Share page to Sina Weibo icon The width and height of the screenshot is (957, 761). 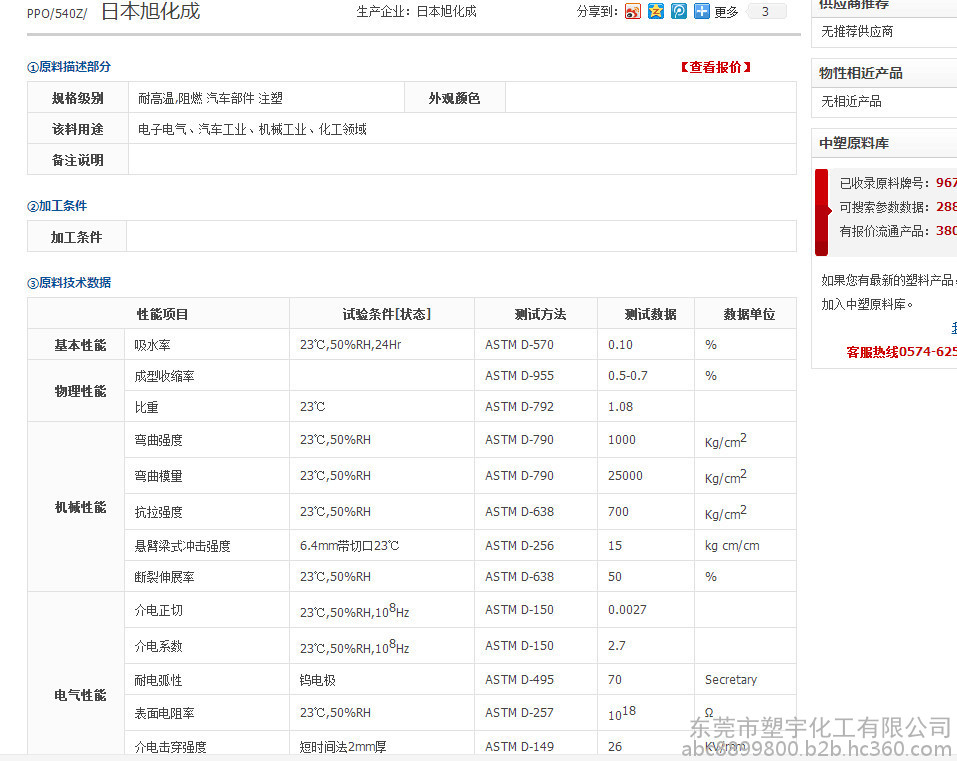(x=633, y=11)
